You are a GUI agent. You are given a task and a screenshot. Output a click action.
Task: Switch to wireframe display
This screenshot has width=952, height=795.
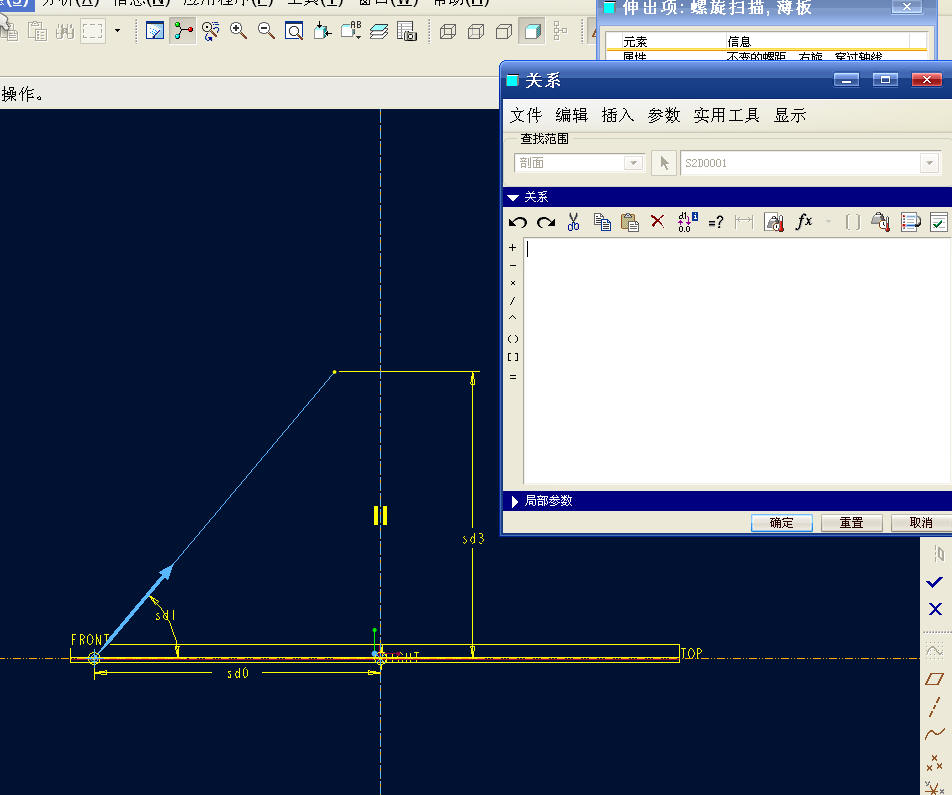click(x=447, y=32)
